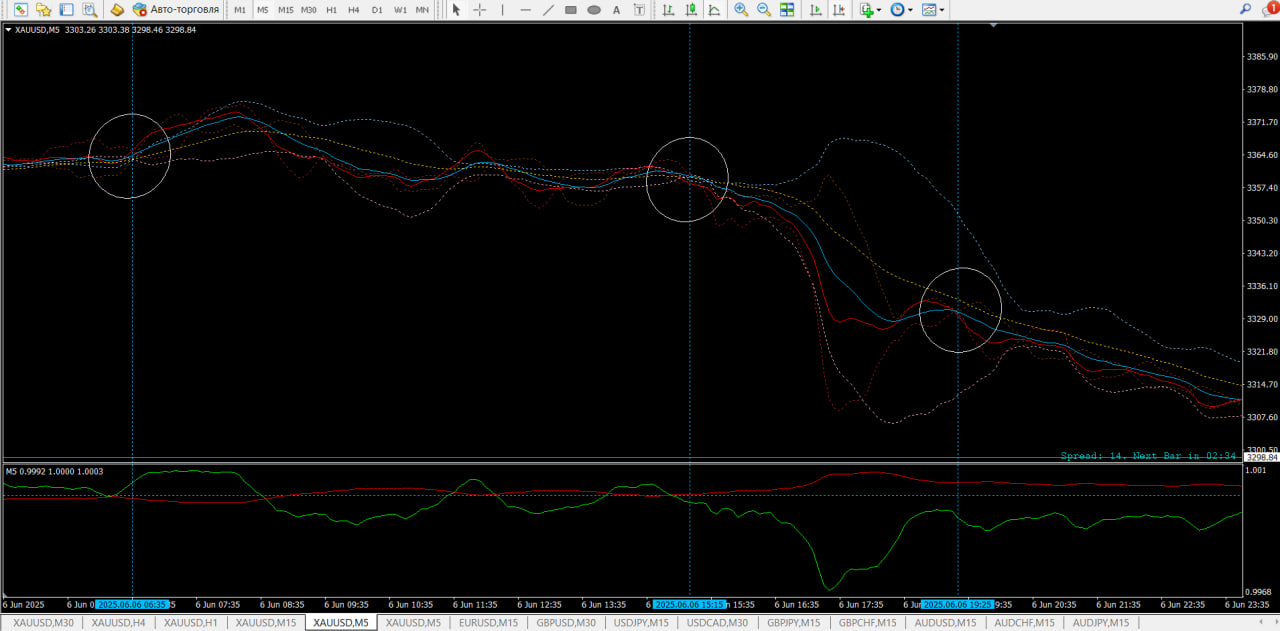The width and height of the screenshot is (1280, 631).
Task: Switch timeframe to W1
Action: point(400,10)
